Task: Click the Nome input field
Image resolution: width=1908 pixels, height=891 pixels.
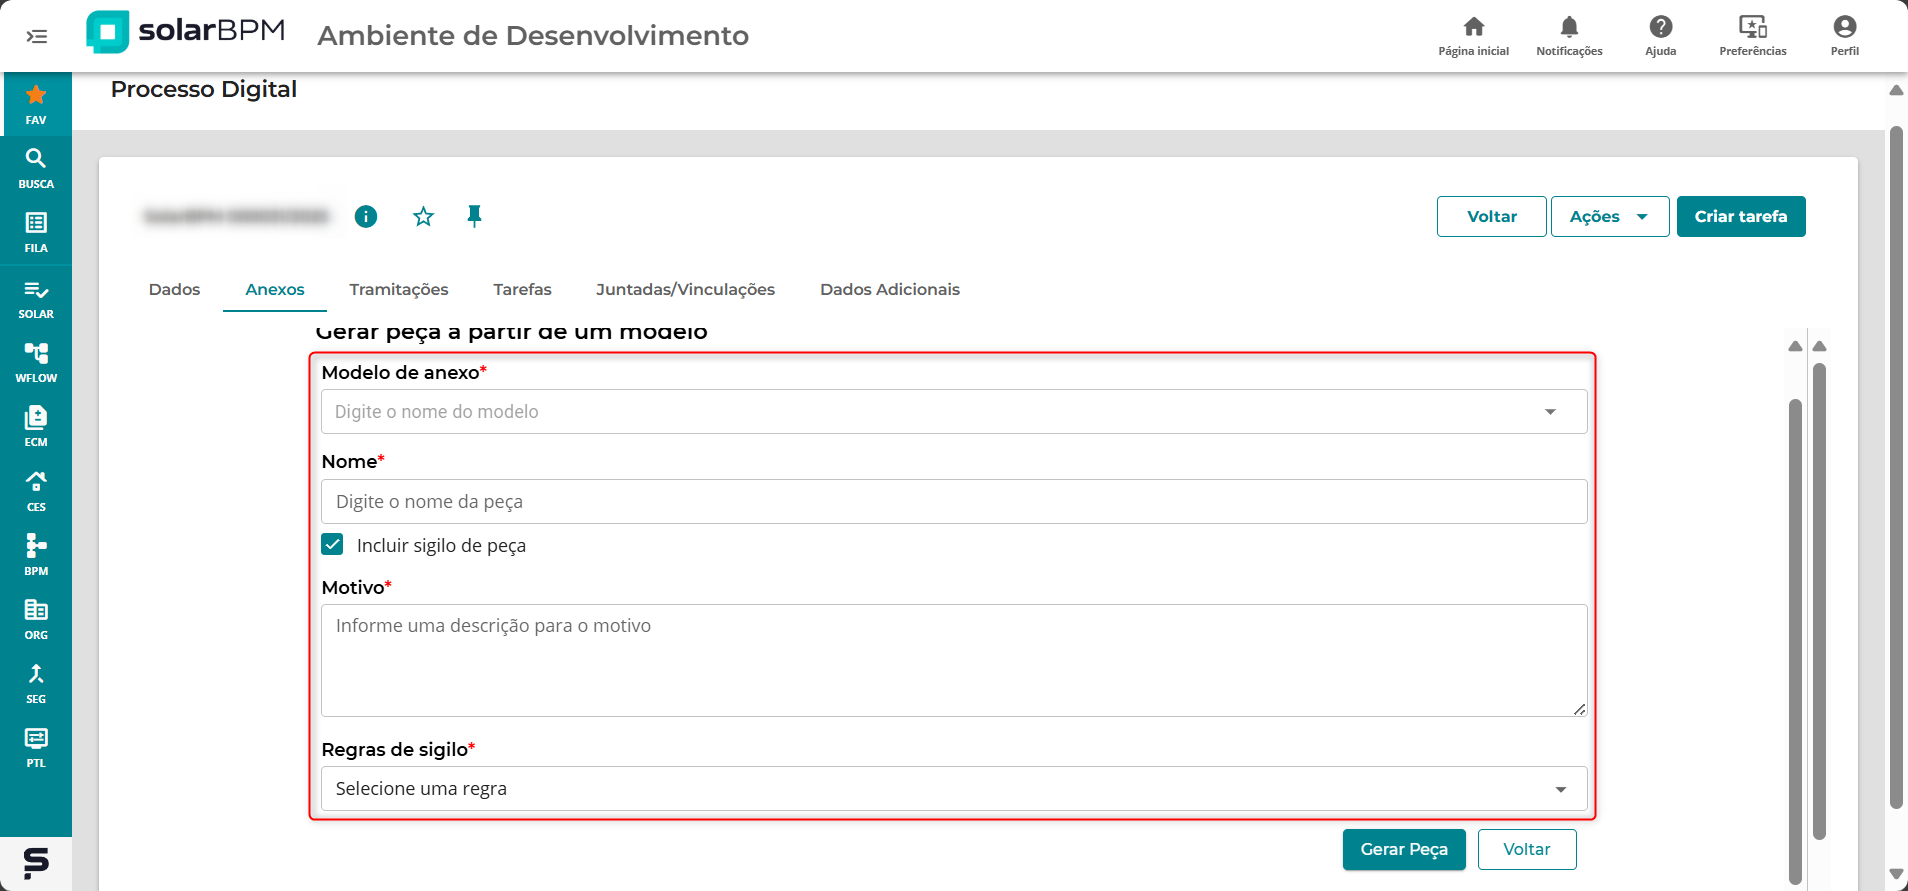Action: (x=953, y=502)
